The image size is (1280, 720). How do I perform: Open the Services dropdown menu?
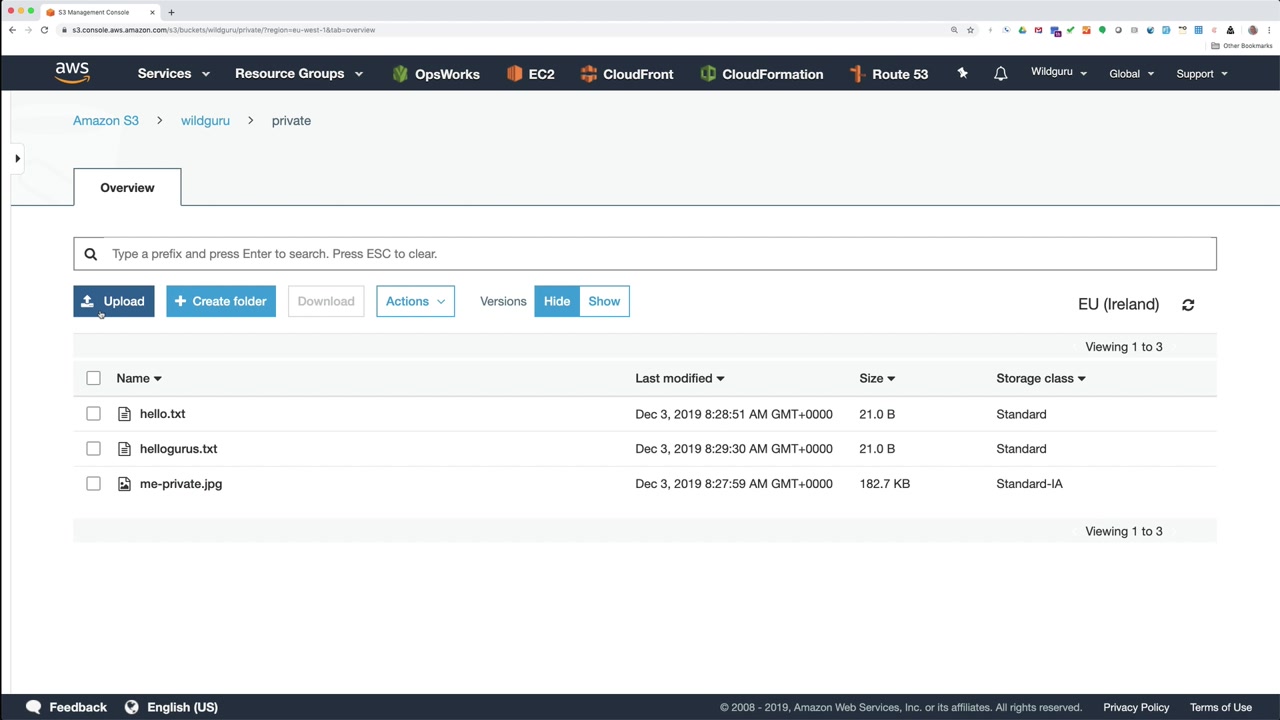pyautogui.click(x=174, y=74)
